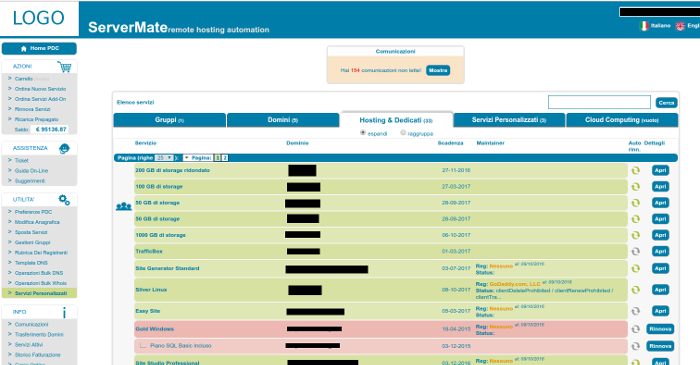The width and height of the screenshot is (700, 365).
Task: Select the 'raggruppa' radio button
Action: pos(403,133)
